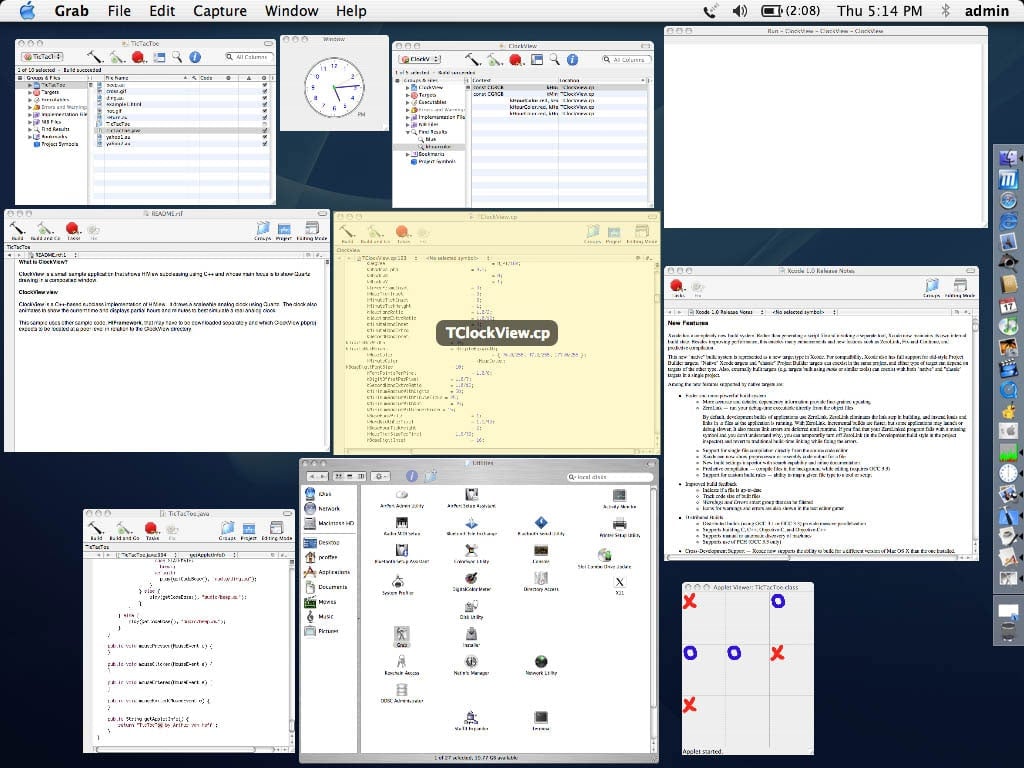Open the TicTacToe active target popup
This screenshot has height=768, width=1024.
click(42, 57)
